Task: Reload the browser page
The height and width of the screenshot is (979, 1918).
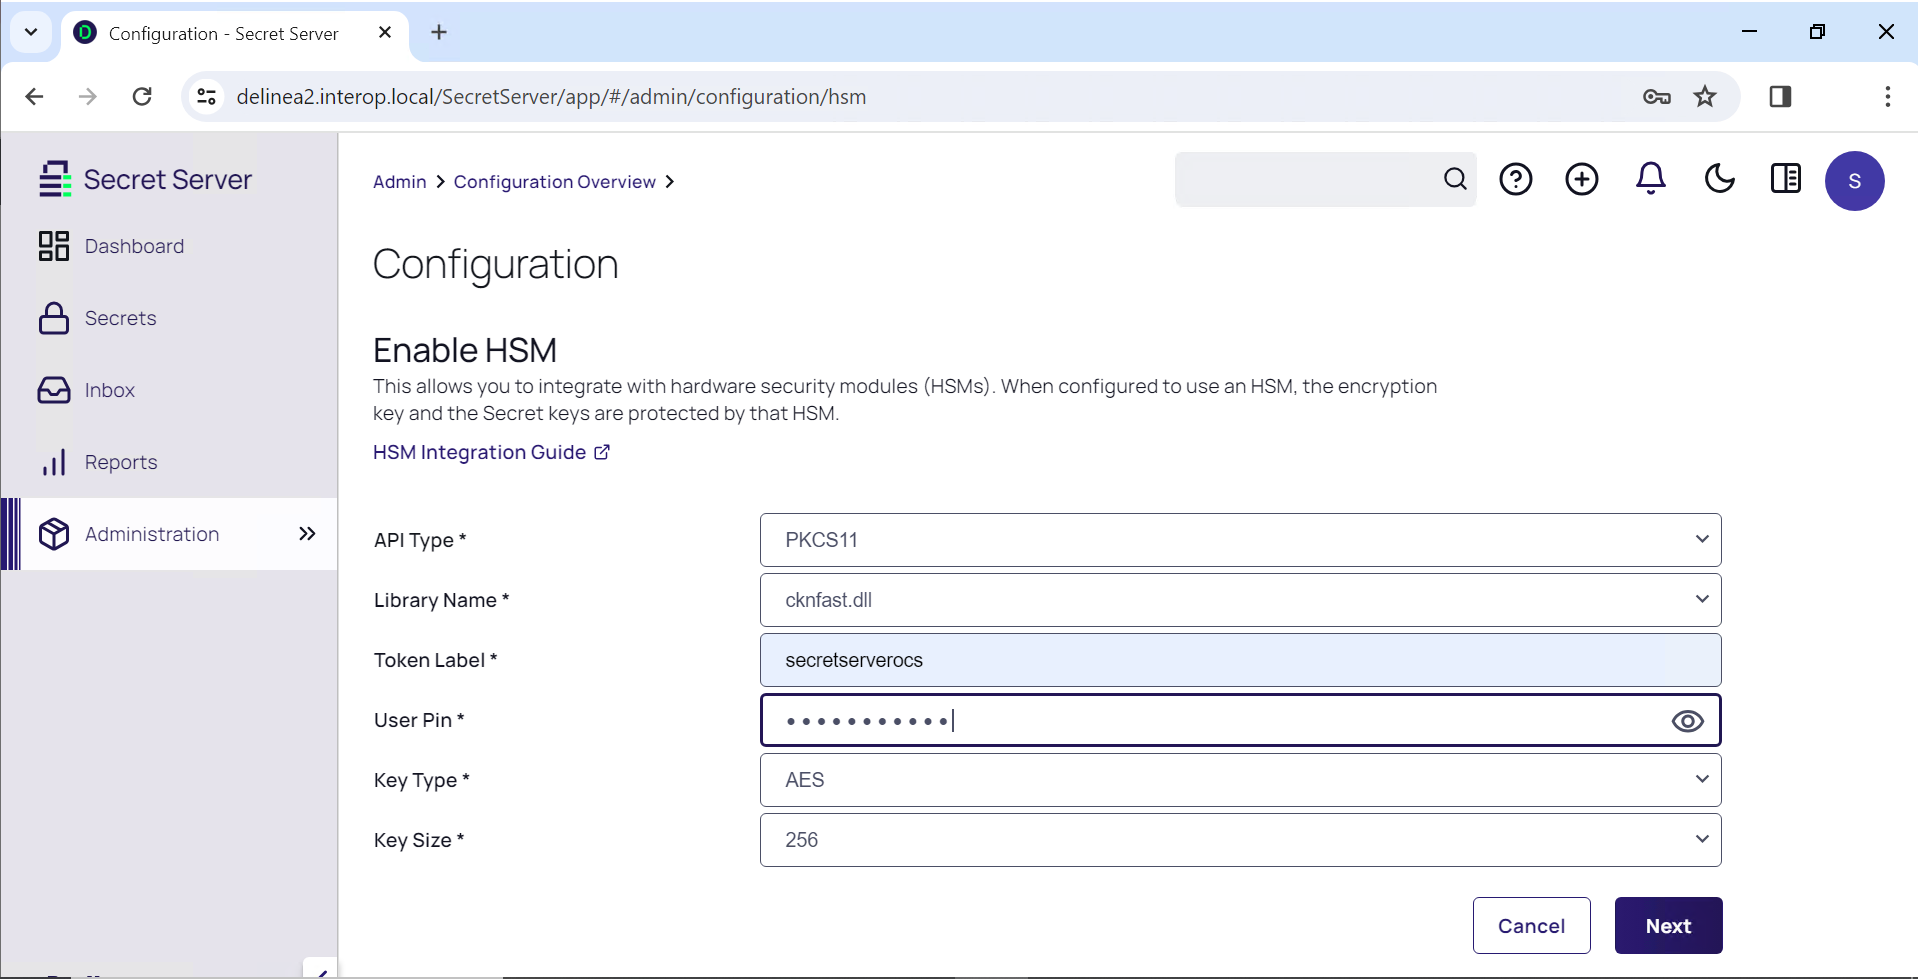Action: coord(142,96)
